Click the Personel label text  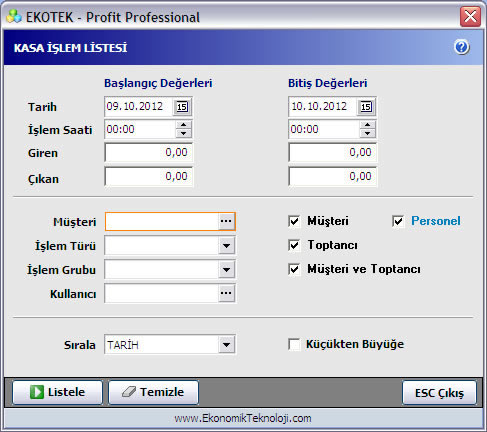[x=436, y=221]
